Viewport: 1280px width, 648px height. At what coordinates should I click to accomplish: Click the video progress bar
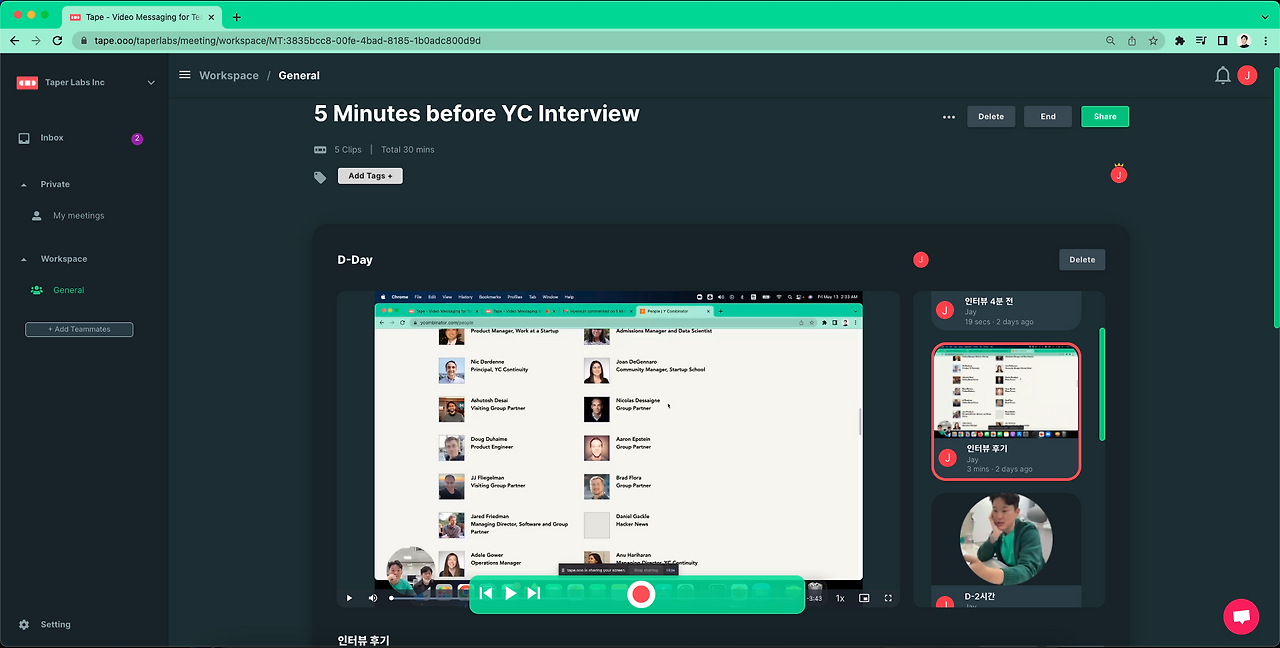click(x=430, y=598)
